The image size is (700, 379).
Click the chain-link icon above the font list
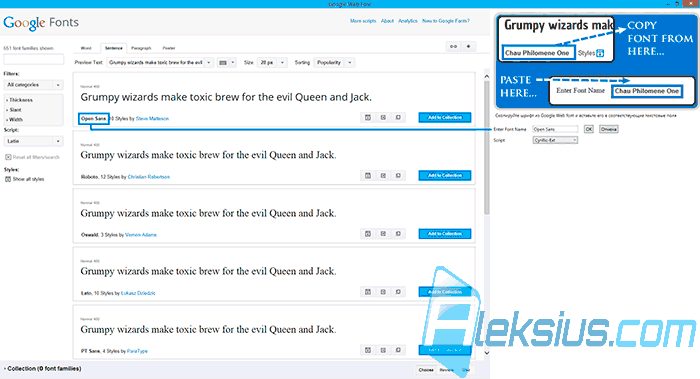[x=454, y=46]
